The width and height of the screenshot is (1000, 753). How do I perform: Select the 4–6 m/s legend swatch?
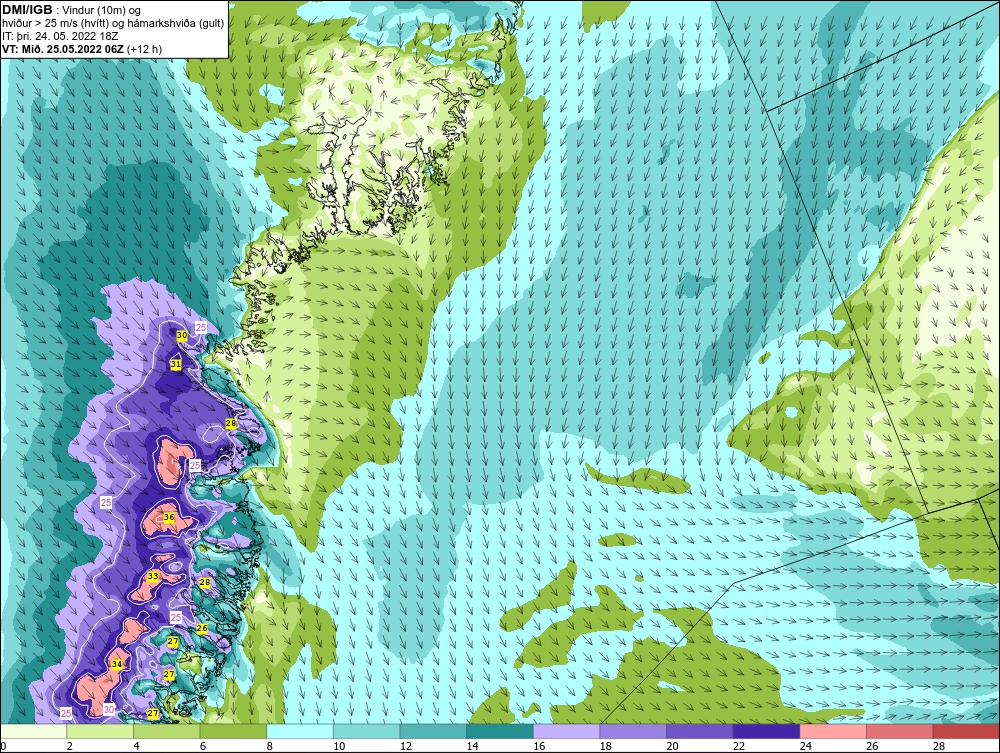(166, 731)
